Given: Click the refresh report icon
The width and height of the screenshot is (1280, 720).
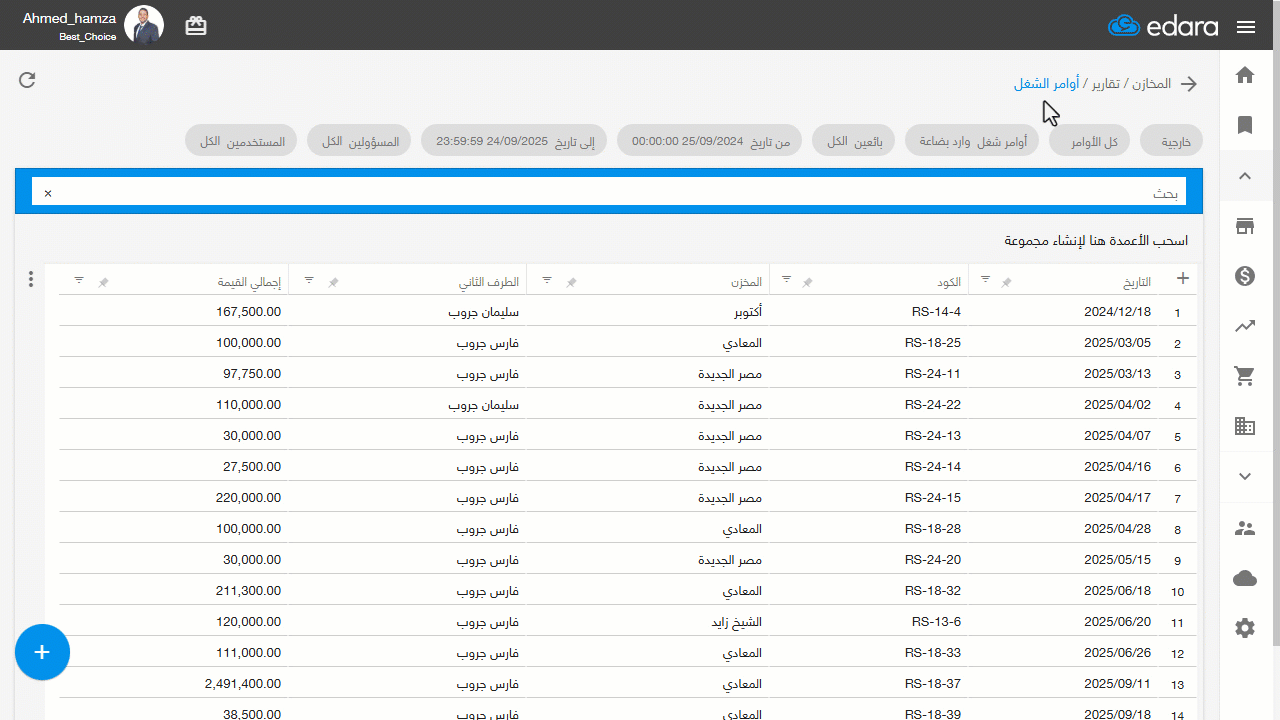Looking at the screenshot, I should [x=27, y=80].
